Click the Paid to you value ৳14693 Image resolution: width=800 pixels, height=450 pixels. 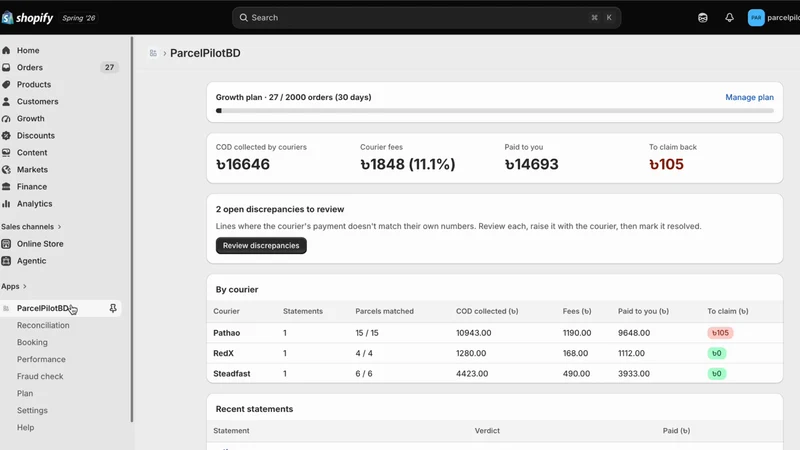[x=532, y=164]
